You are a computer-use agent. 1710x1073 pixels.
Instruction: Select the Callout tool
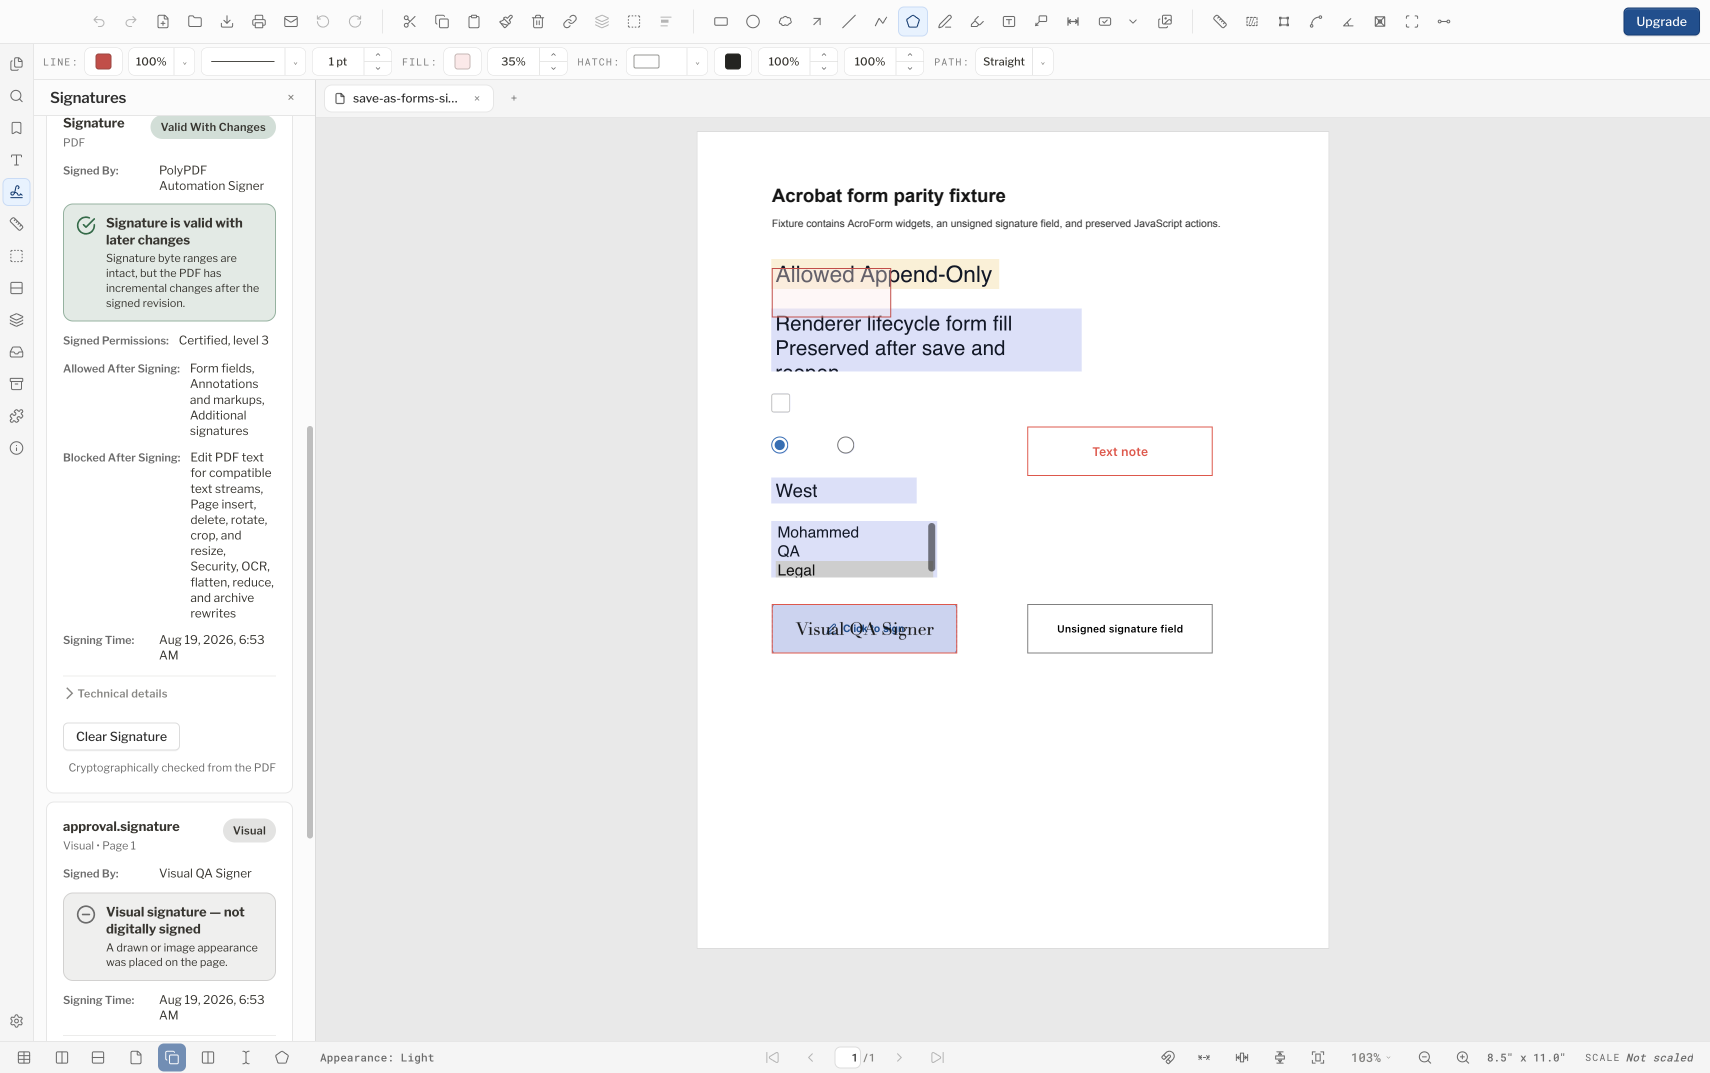point(1040,21)
